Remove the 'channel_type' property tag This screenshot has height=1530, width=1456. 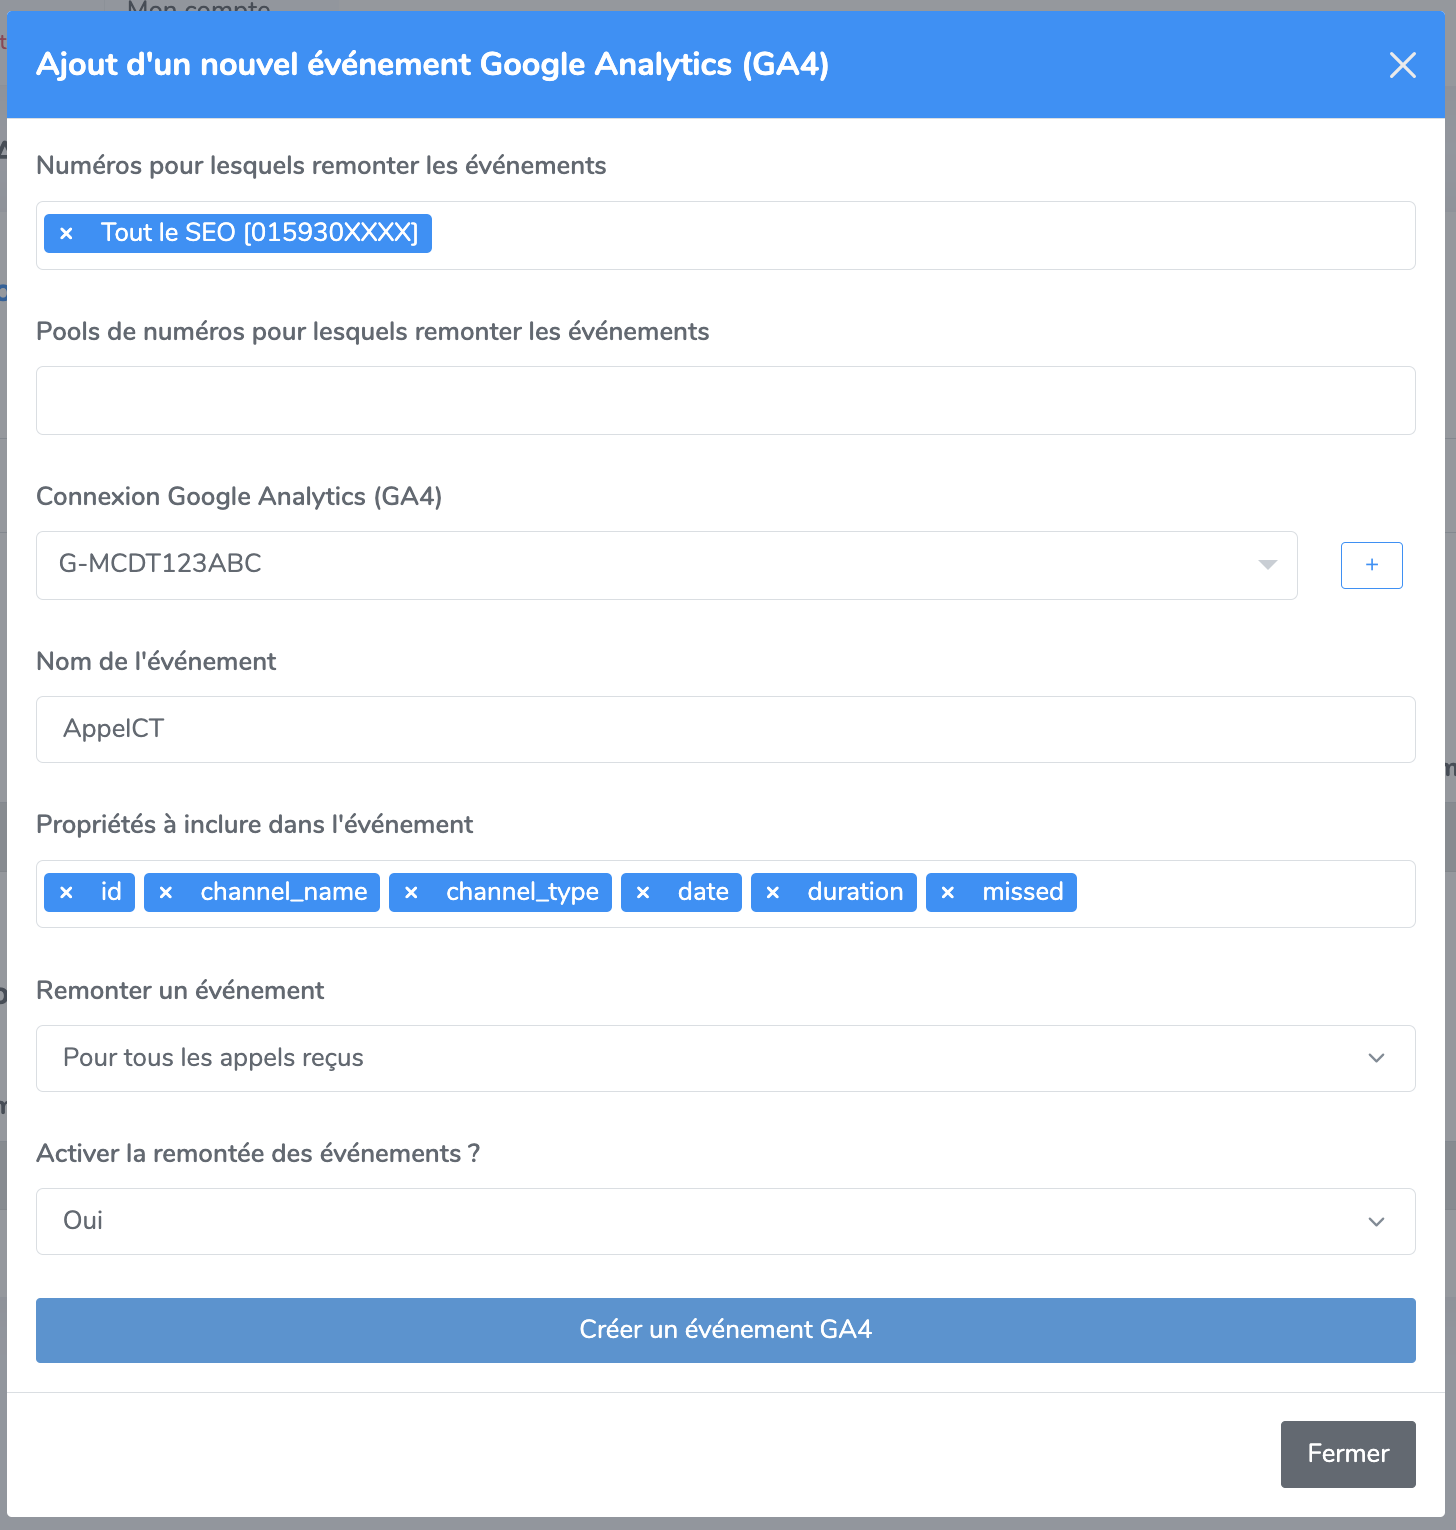click(x=411, y=892)
